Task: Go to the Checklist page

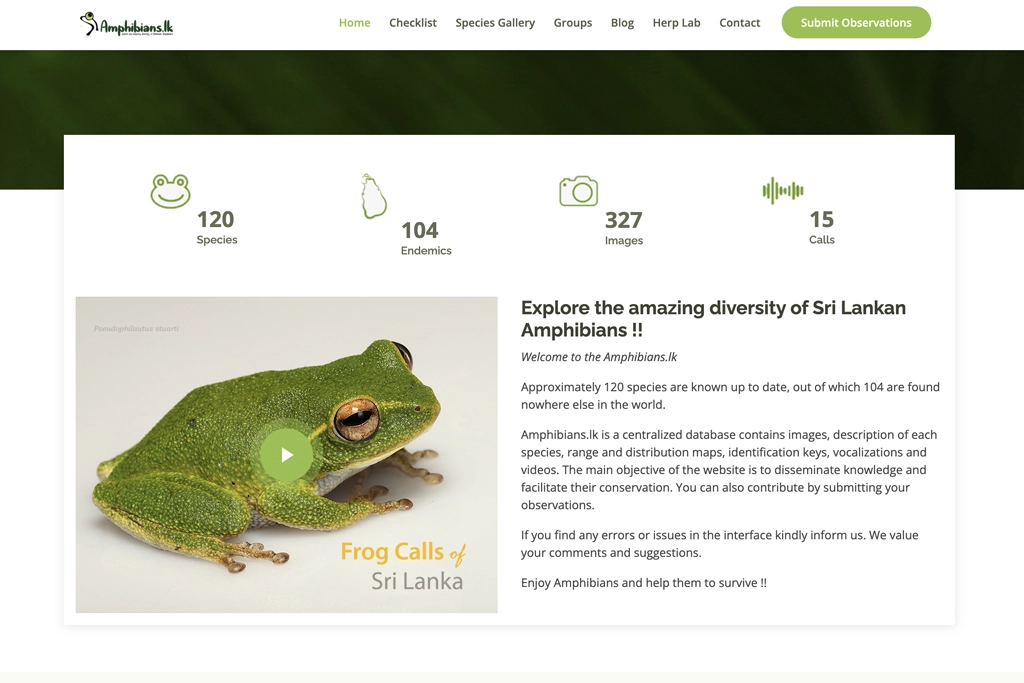Action: pos(412,23)
